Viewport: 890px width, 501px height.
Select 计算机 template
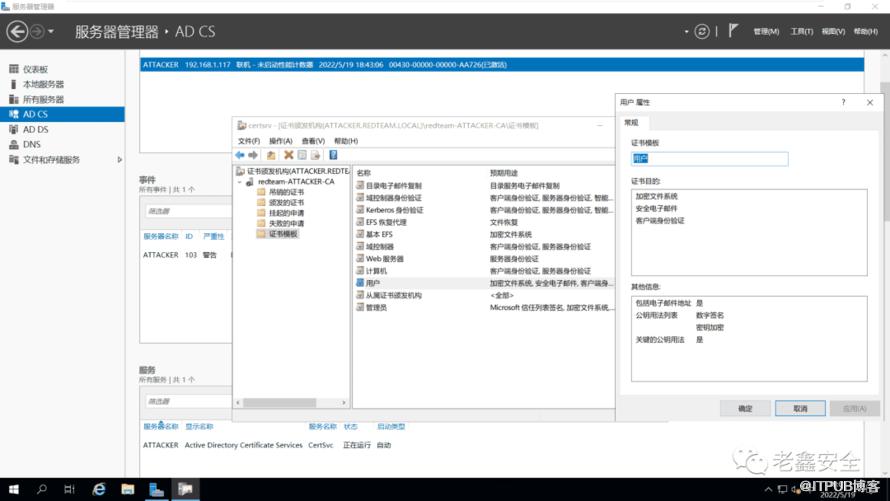pos(376,271)
